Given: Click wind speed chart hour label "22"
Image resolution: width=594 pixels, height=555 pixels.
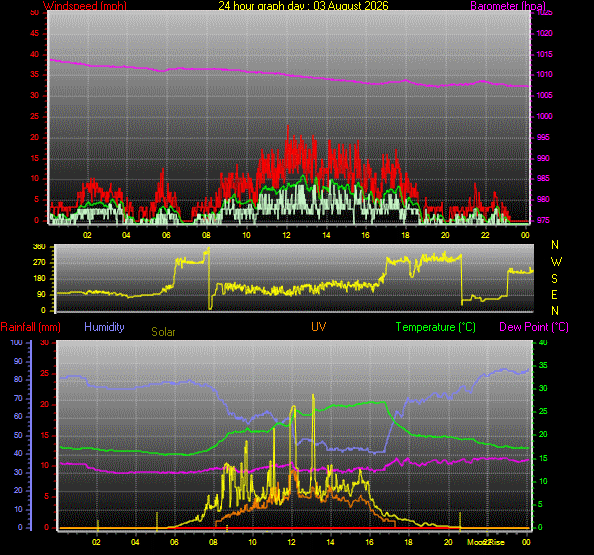Looking at the screenshot, I should (485, 235).
